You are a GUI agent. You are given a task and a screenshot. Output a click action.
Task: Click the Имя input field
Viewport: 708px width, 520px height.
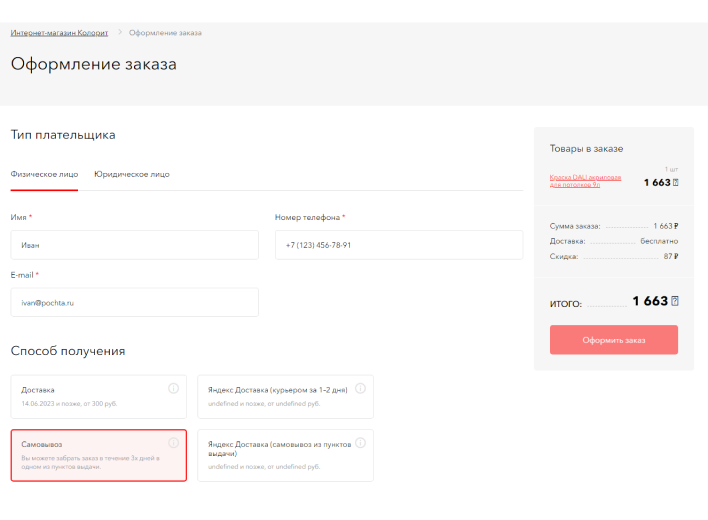(x=134, y=245)
